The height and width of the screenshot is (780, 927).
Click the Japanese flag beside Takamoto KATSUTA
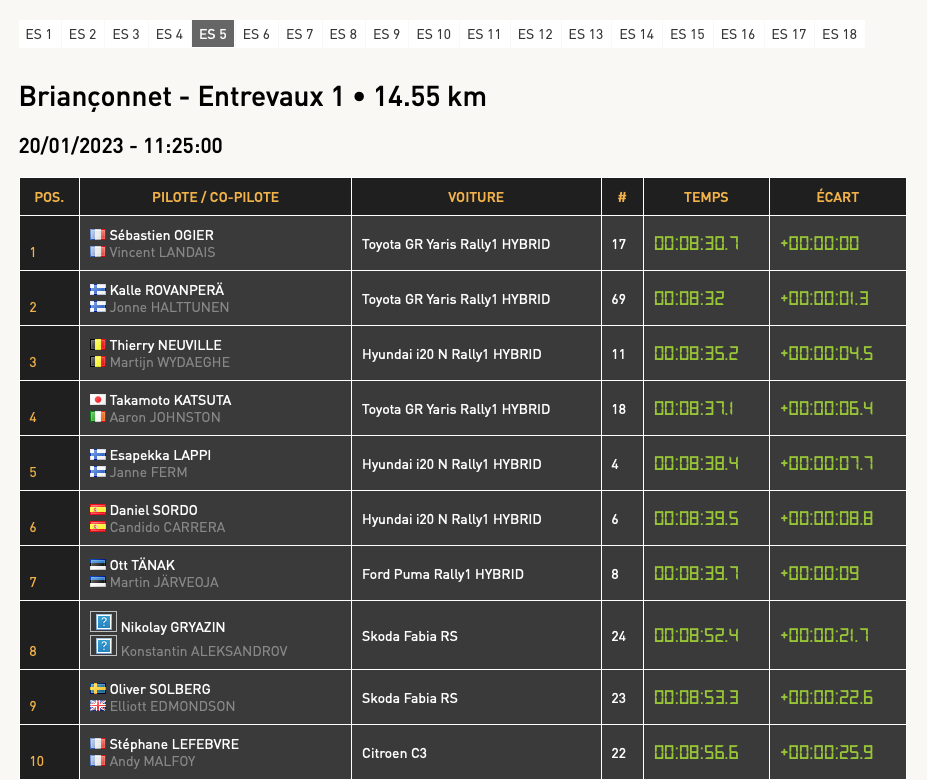click(98, 400)
